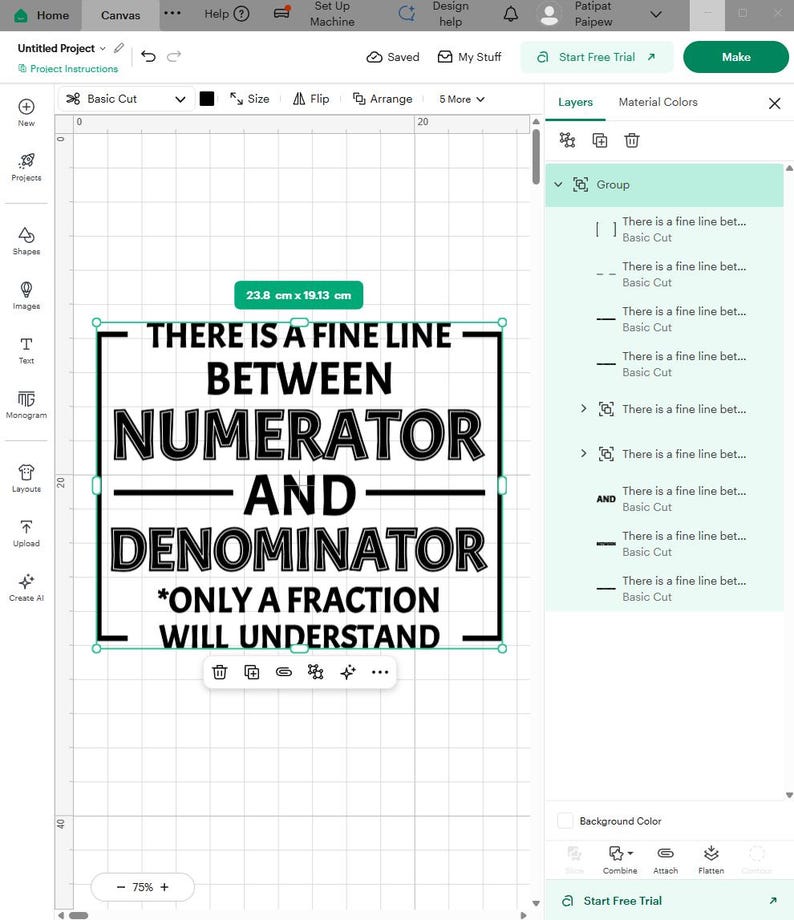Image resolution: width=794 pixels, height=920 pixels.
Task: Click the Flatten button
Action: (711, 860)
